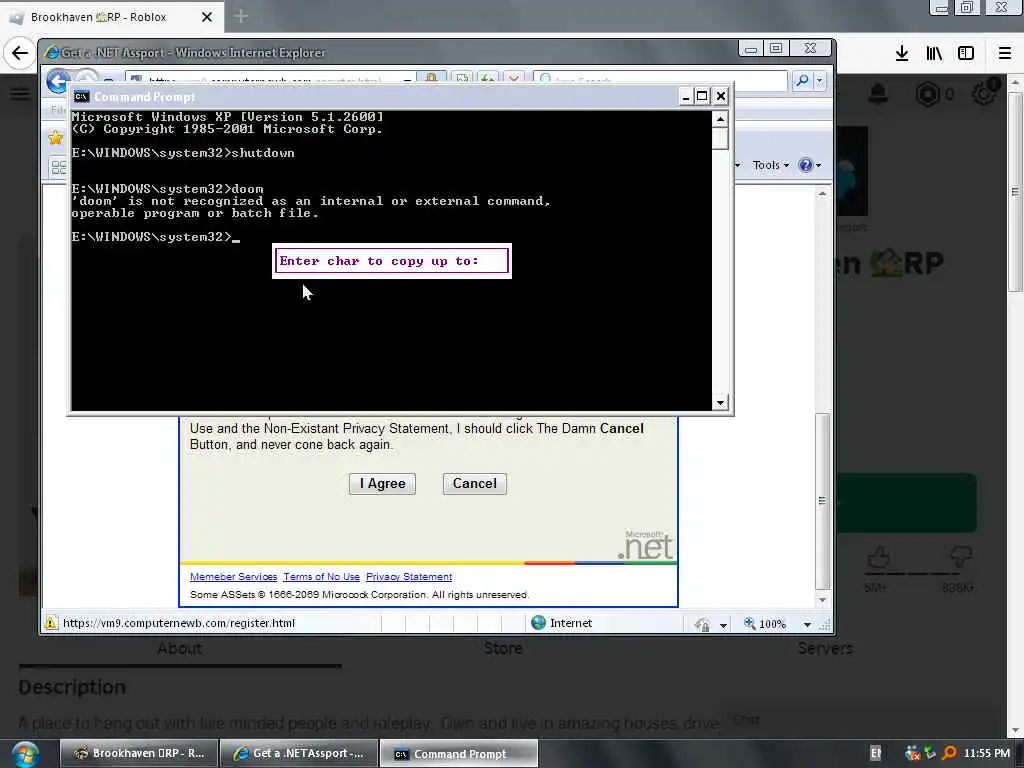
Task: Open the Roblox page hamburger menu icon
Action: [20, 94]
